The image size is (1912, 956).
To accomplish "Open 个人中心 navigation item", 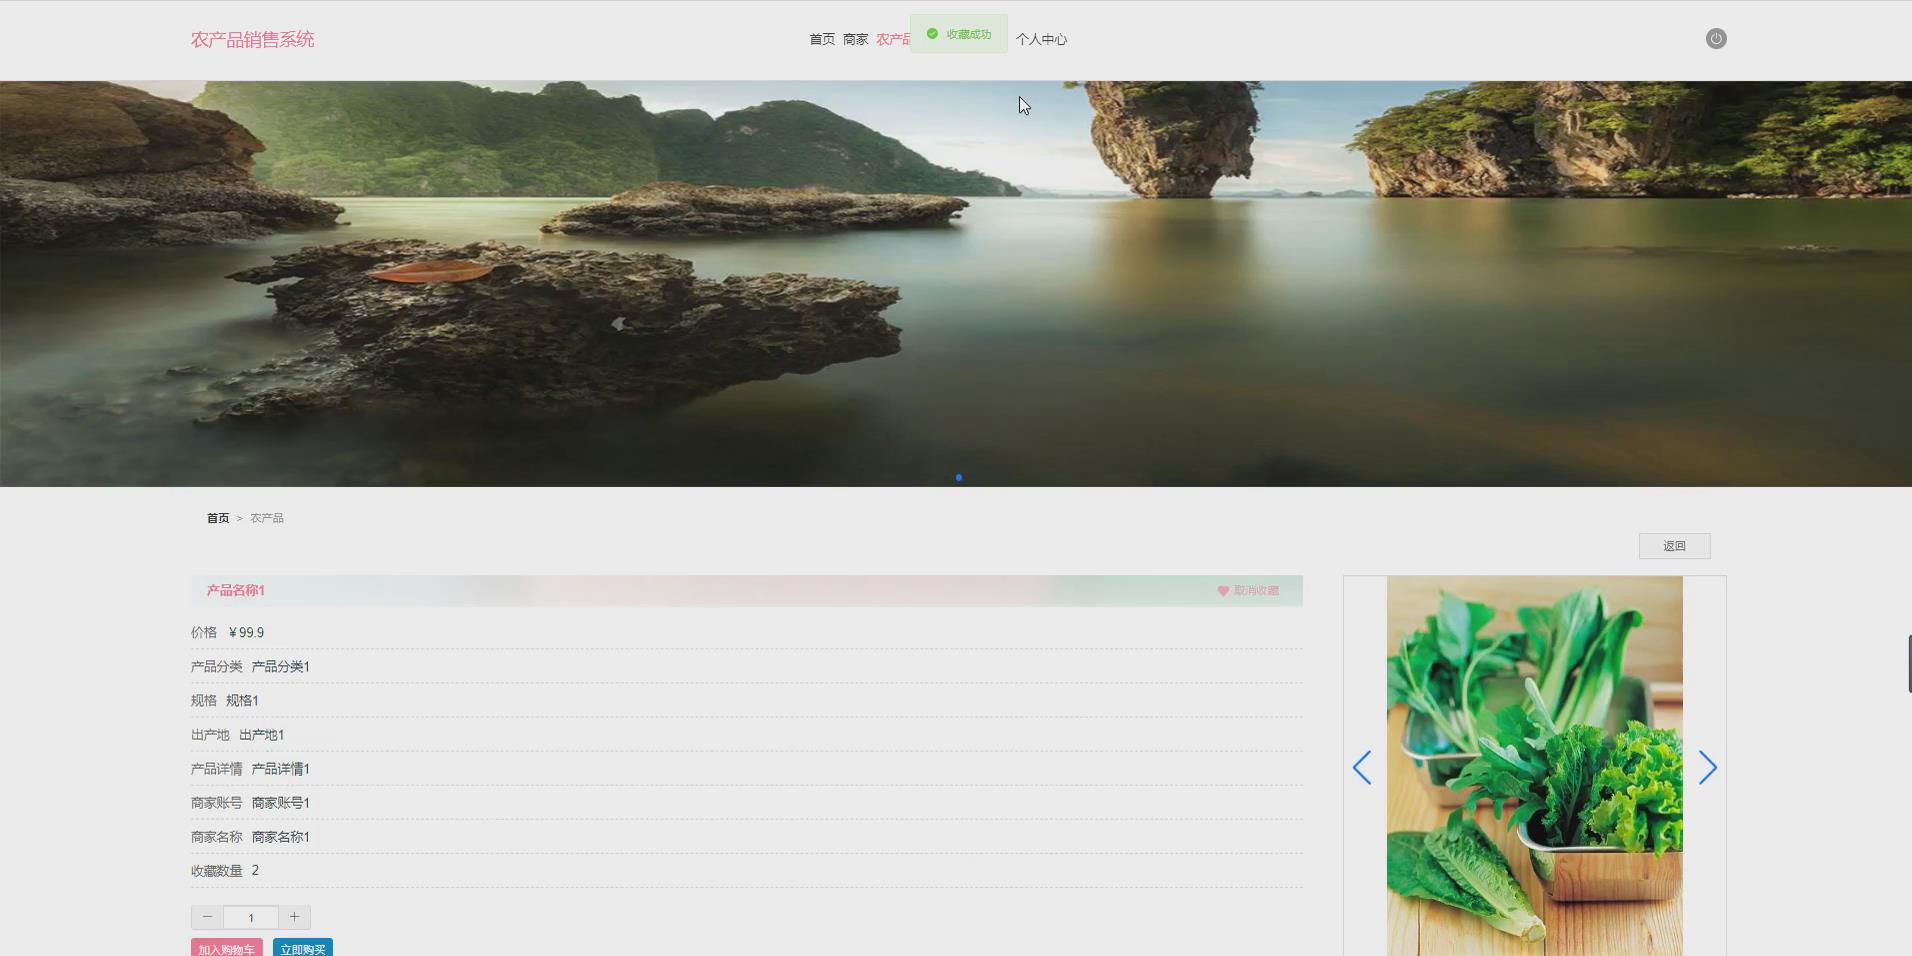I will (1041, 39).
